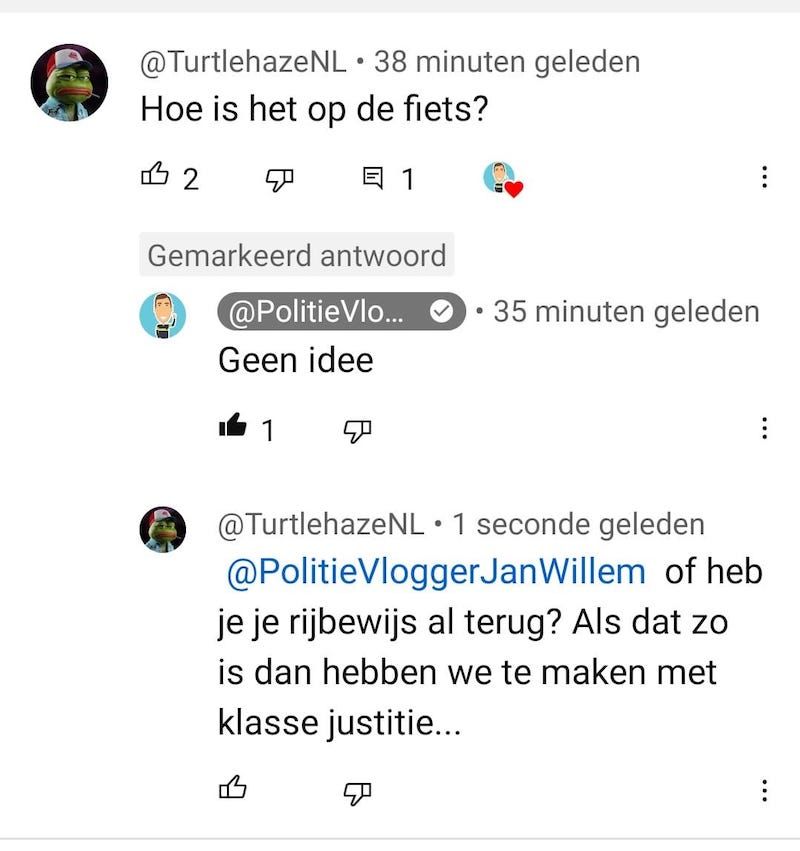Open the reply thread showing 1 reply
The width and height of the screenshot is (800, 851).
[380, 177]
